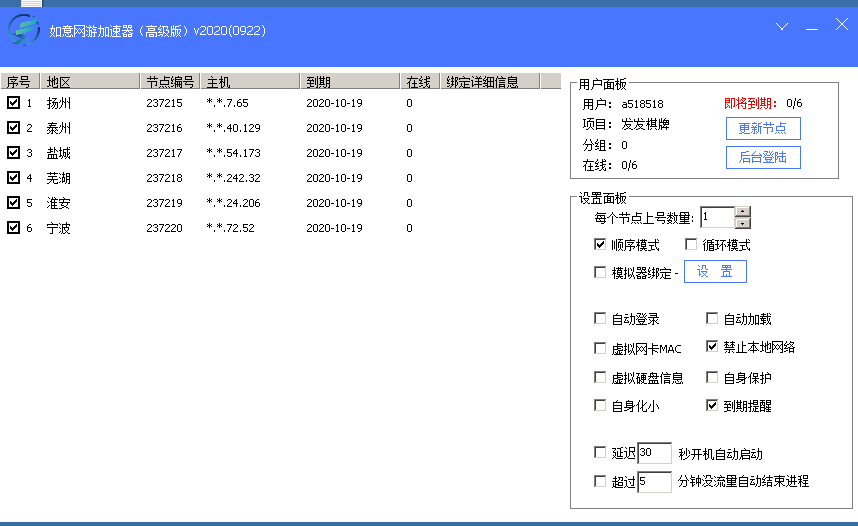The height and width of the screenshot is (526, 858).
Task: Uncheck the row 4 芜湖 node checkbox
Action: tap(13, 177)
